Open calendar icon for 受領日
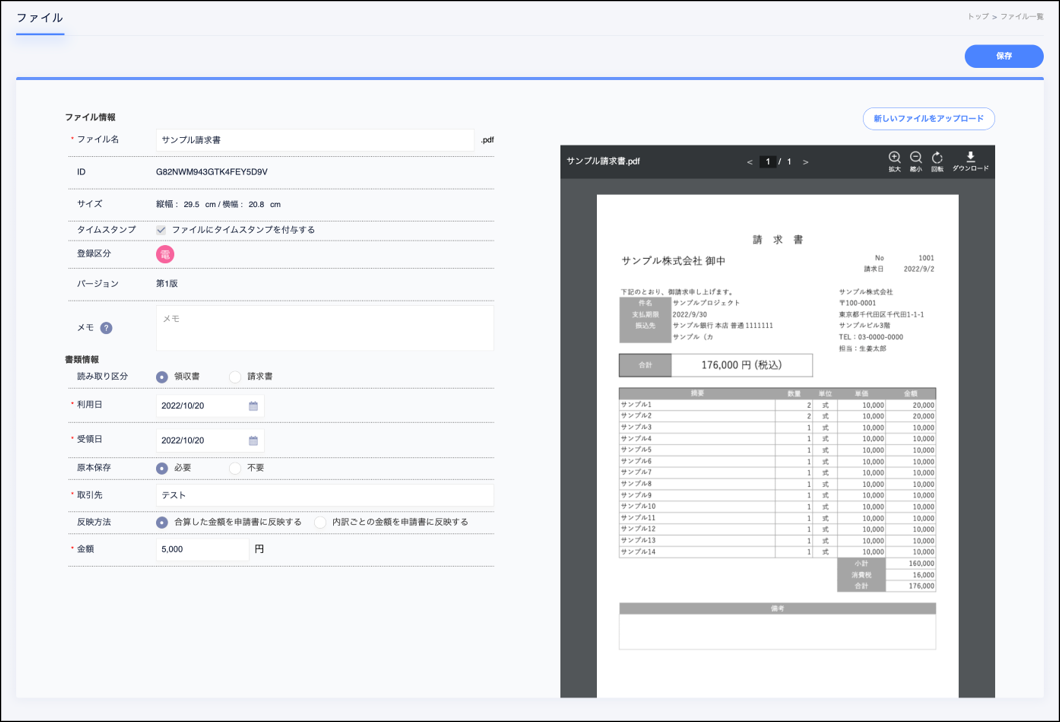Viewport: 1060px width, 722px height. coord(253,440)
